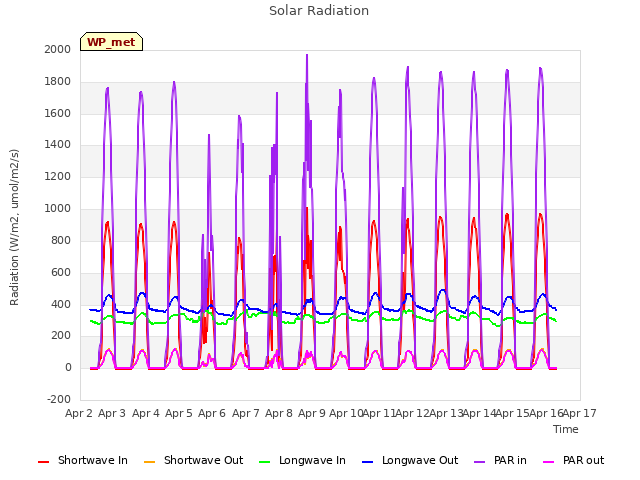640x480 pixels.
Task: Click the -200 y-axis tick label
Action: click(59, 399)
